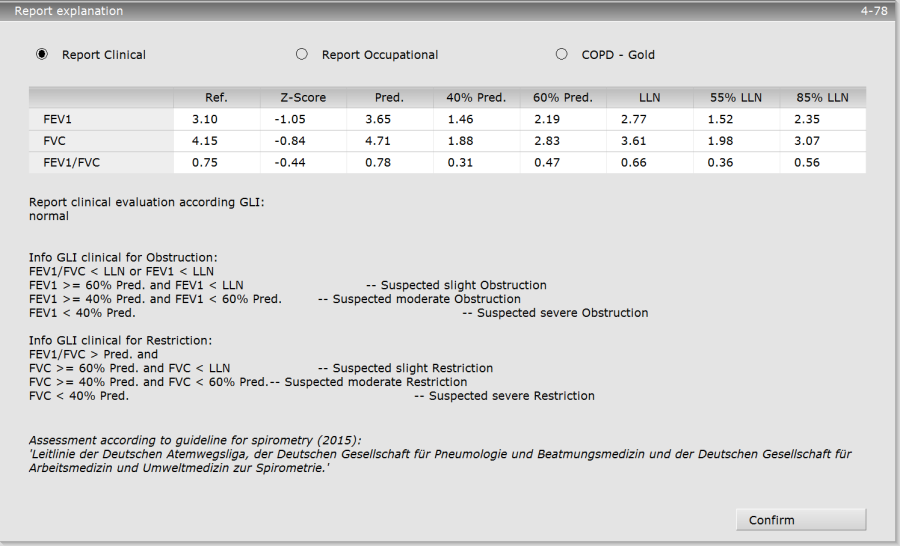900x546 pixels.
Task: Click 'Suspected moderate Obstruction' text
Action: (x=427, y=299)
